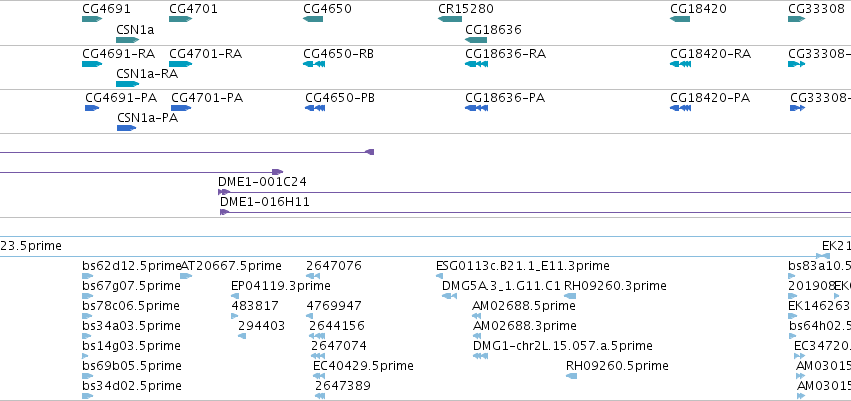Image resolution: width=851 pixels, height=401 pixels.
Task: Select the RH09260.5prime EST glyph
Action: tap(571, 375)
